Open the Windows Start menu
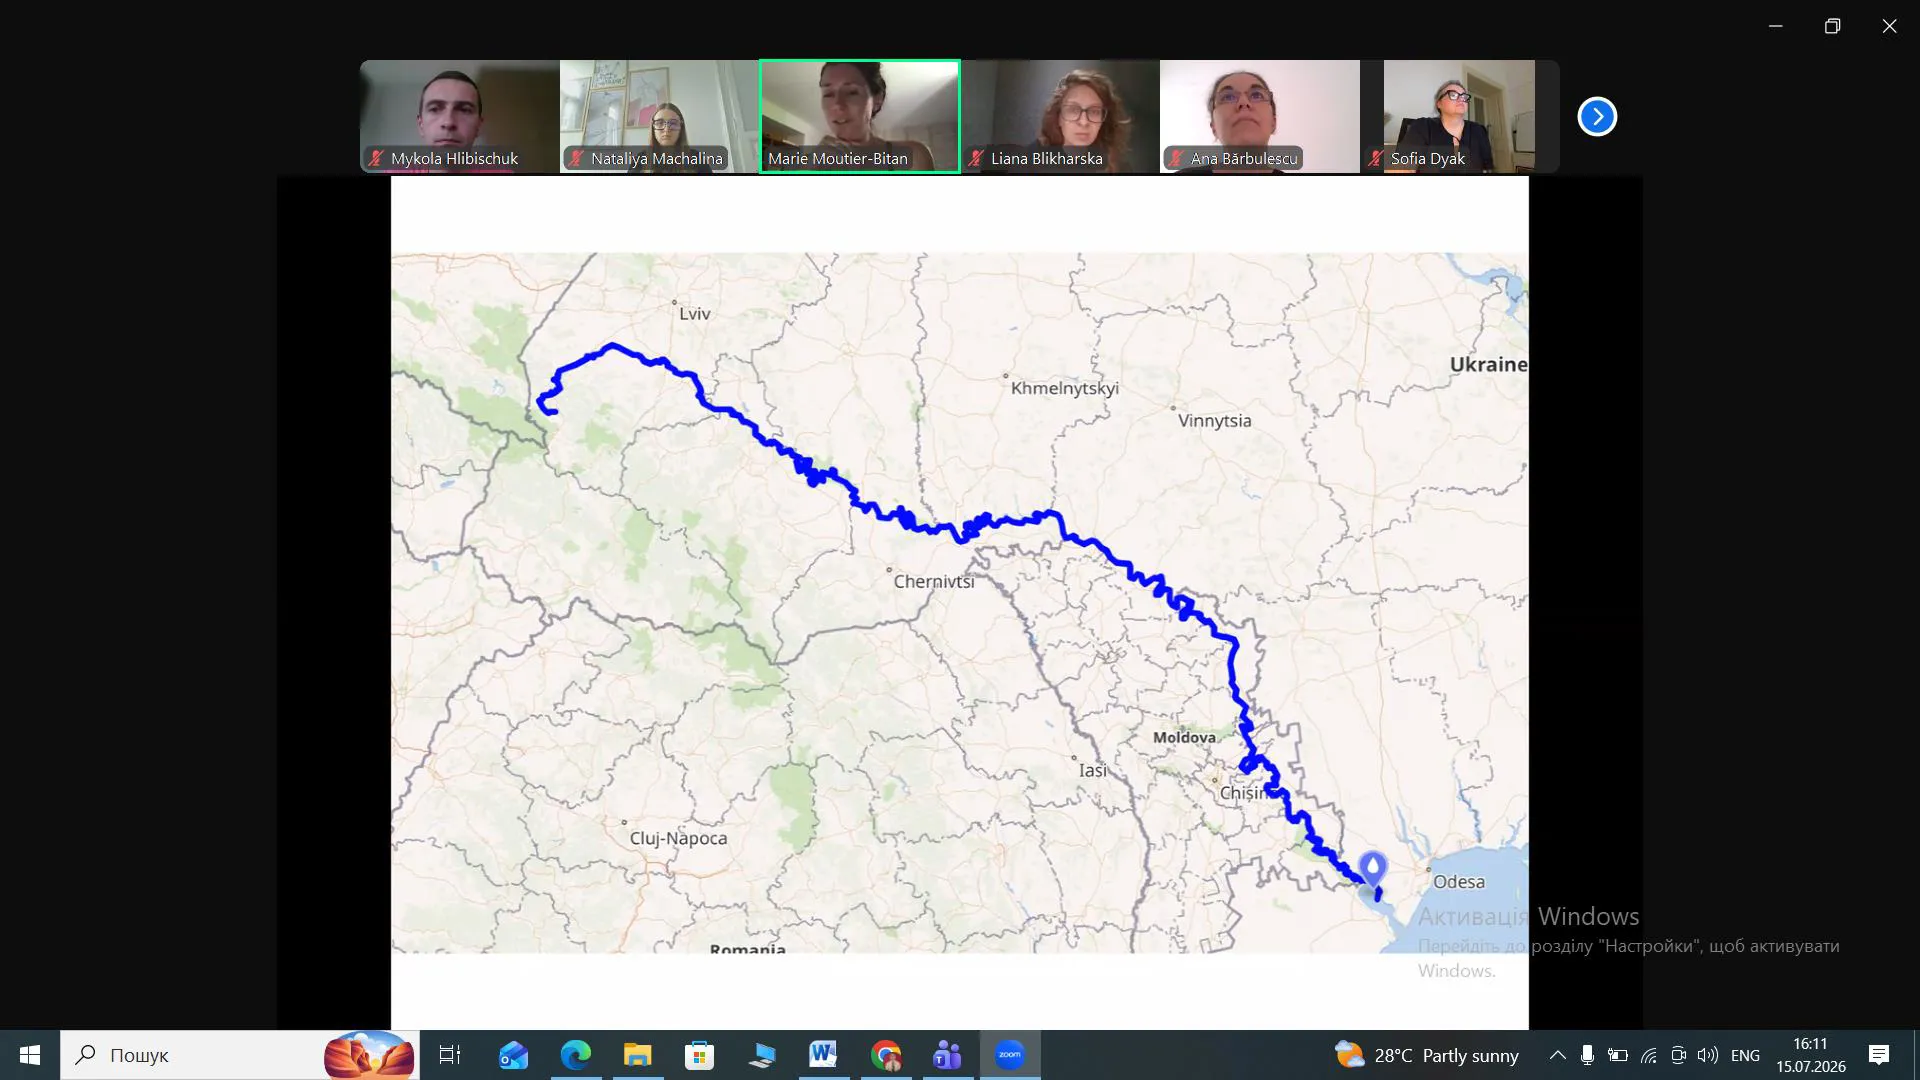The height and width of the screenshot is (1080, 1920). [30, 1055]
